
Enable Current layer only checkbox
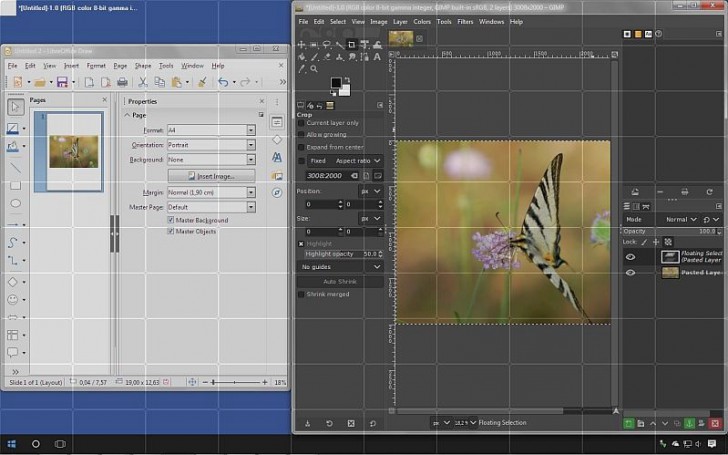(x=301, y=123)
